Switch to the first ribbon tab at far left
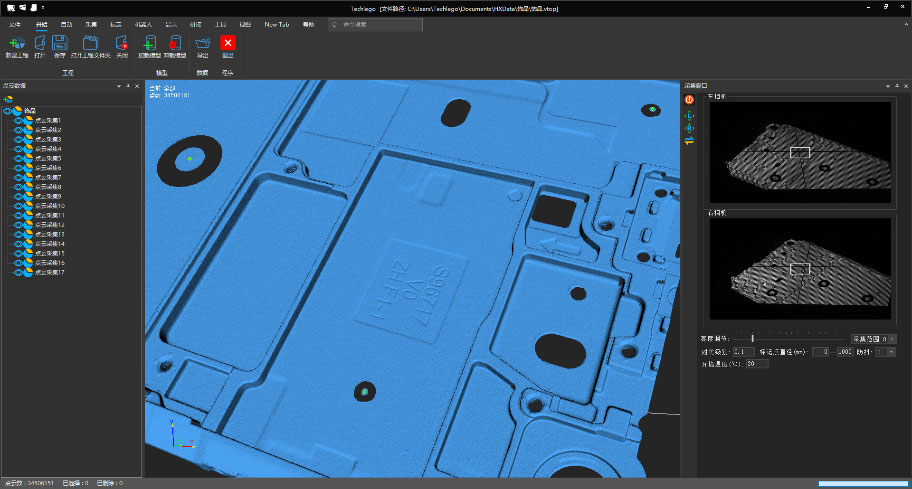Screen dimensions: 912x489 point(15,23)
